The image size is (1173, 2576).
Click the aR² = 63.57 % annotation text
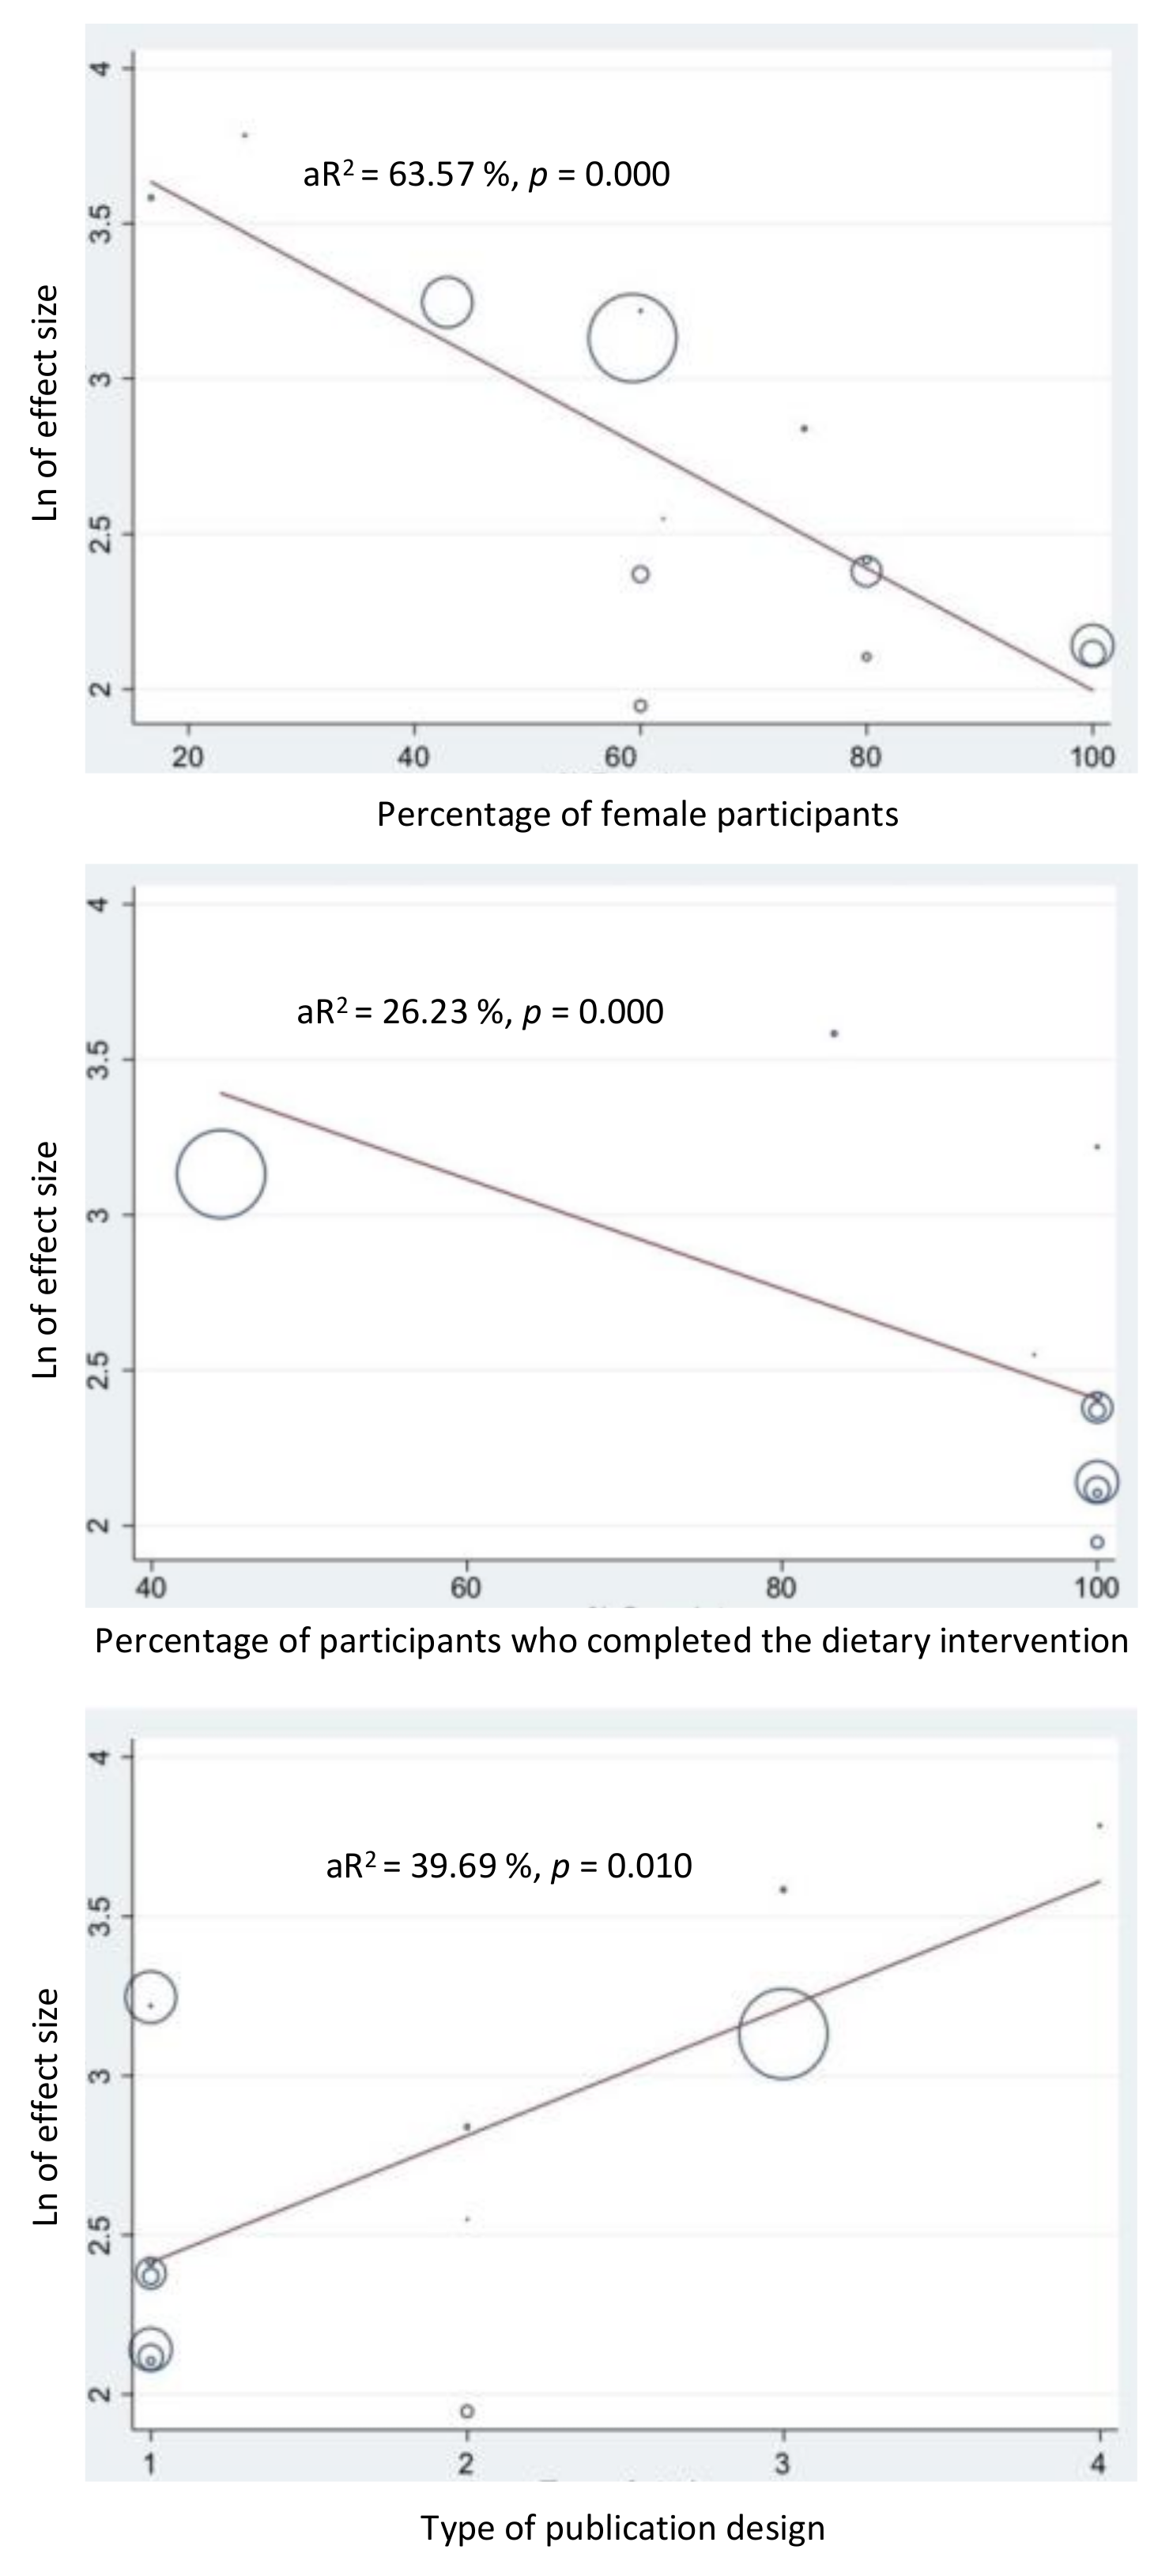point(486,175)
